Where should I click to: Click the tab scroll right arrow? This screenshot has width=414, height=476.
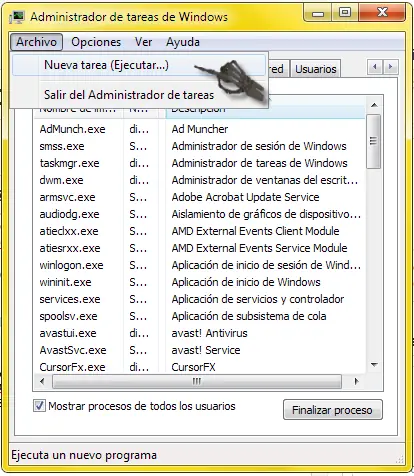390,67
